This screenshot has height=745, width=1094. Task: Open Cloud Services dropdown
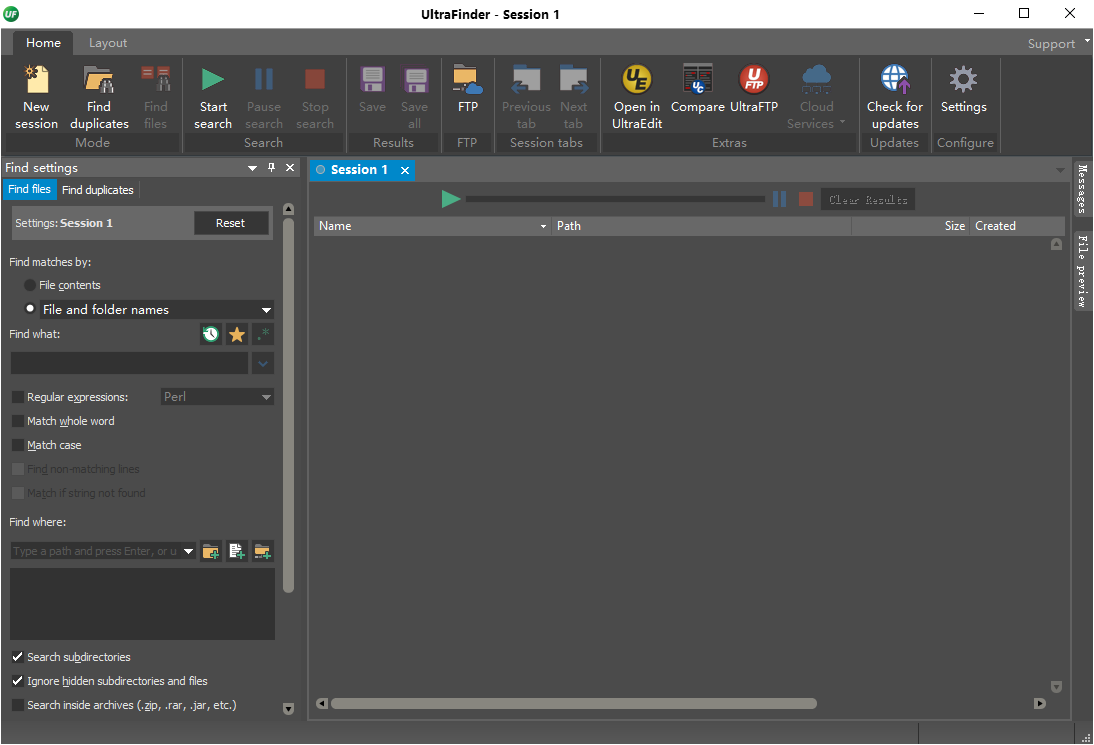click(816, 97)
